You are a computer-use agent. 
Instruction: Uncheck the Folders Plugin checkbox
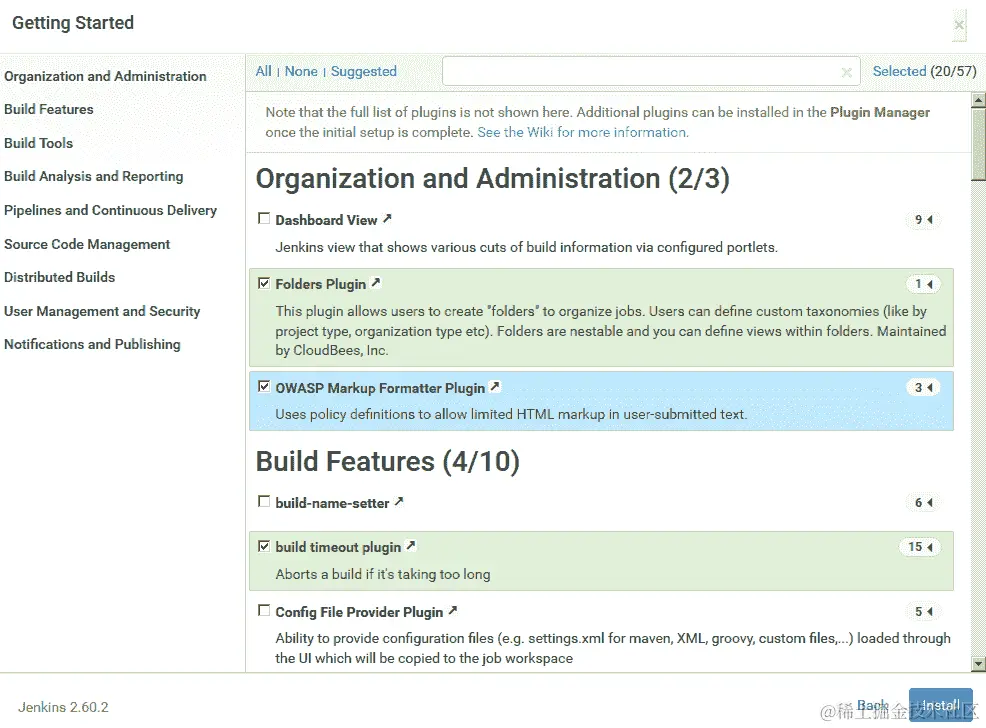click(264, 283)
